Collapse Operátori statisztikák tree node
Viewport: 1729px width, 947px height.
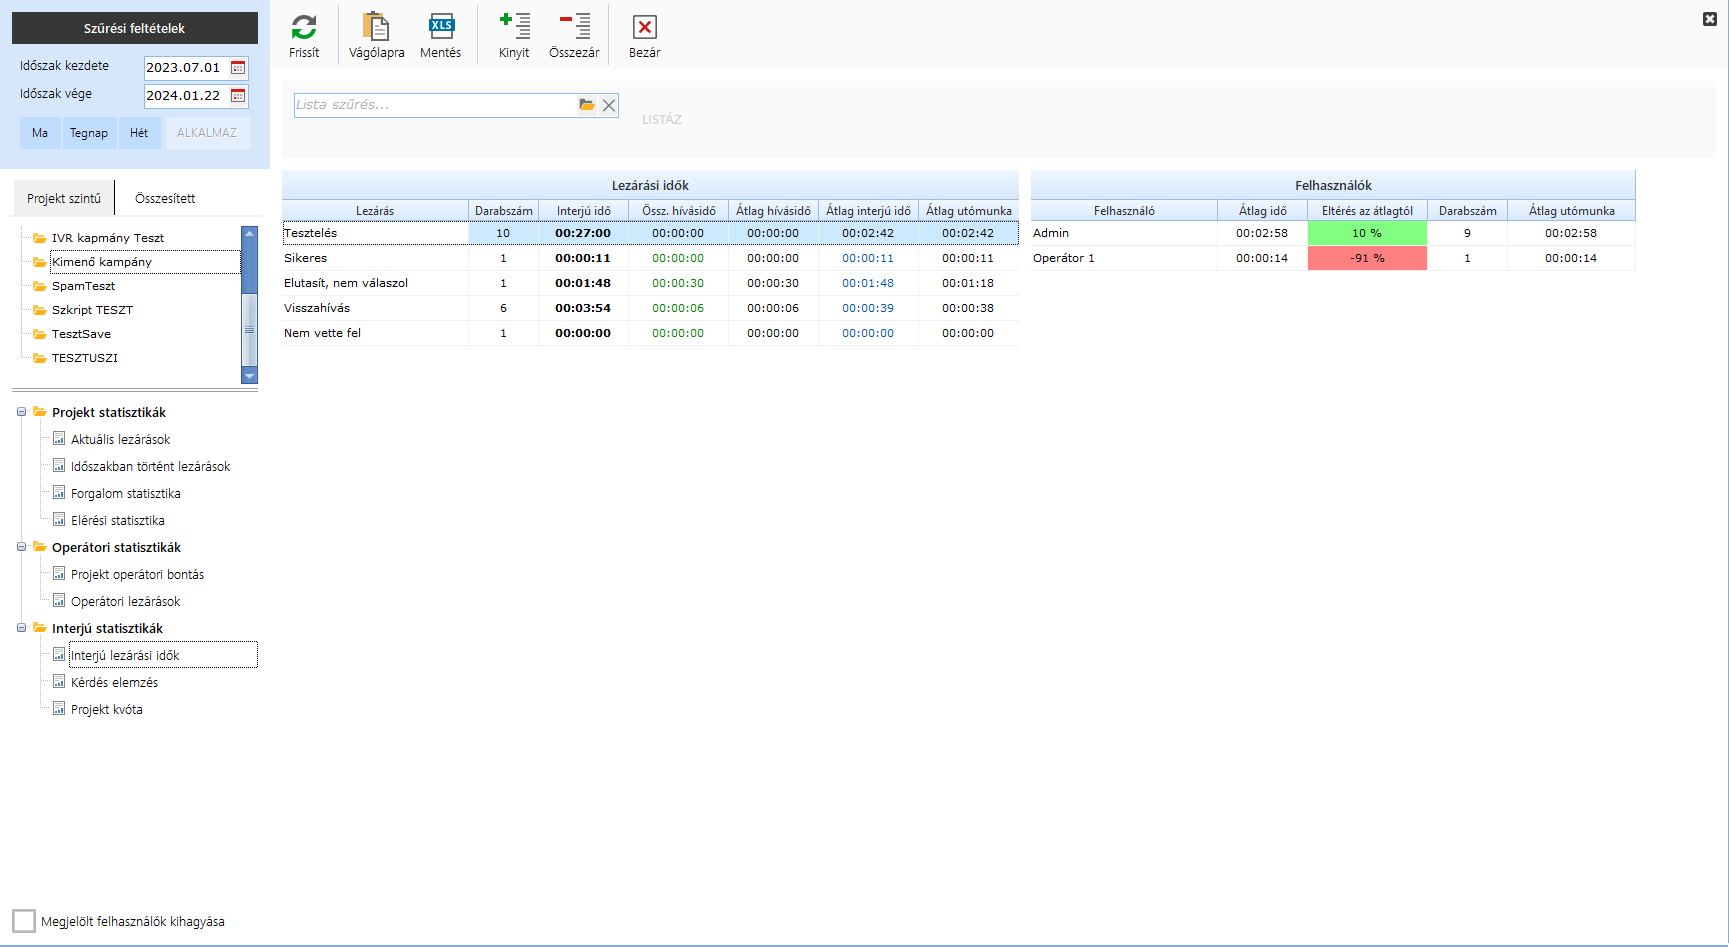[x=21, y=547]
